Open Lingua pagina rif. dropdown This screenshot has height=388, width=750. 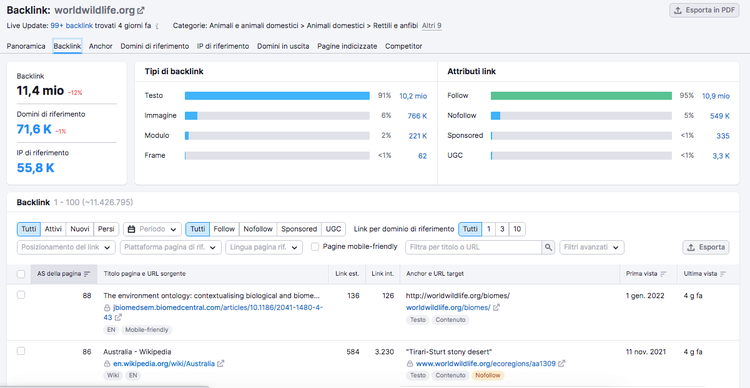264,247
